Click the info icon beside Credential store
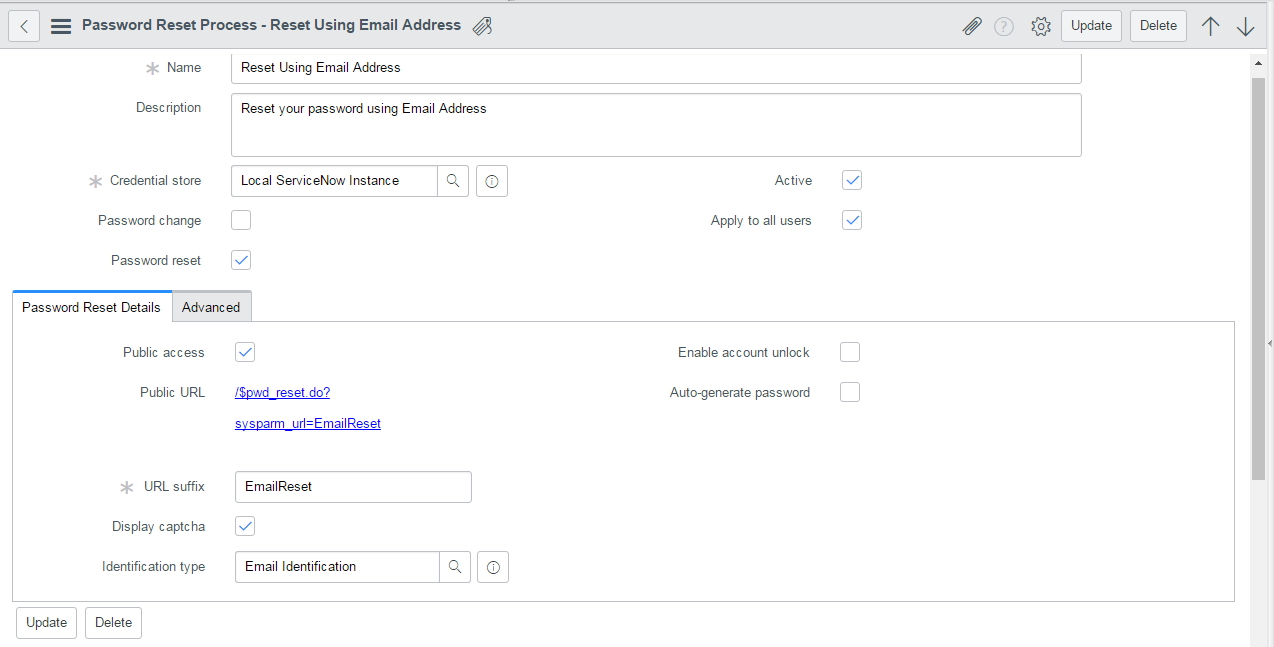This screenshot has height=647, width=1274. 491,181
